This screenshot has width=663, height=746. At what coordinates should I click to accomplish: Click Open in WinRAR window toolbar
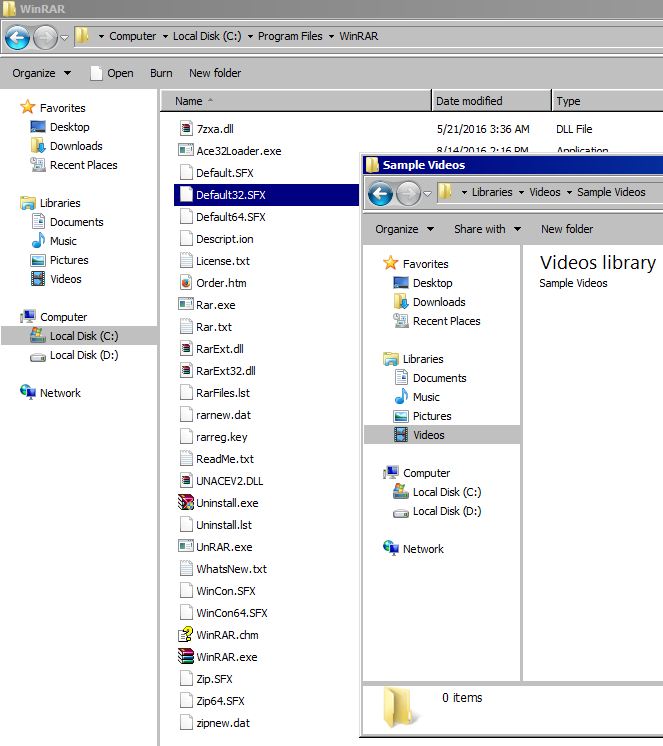tap(112, 73)
